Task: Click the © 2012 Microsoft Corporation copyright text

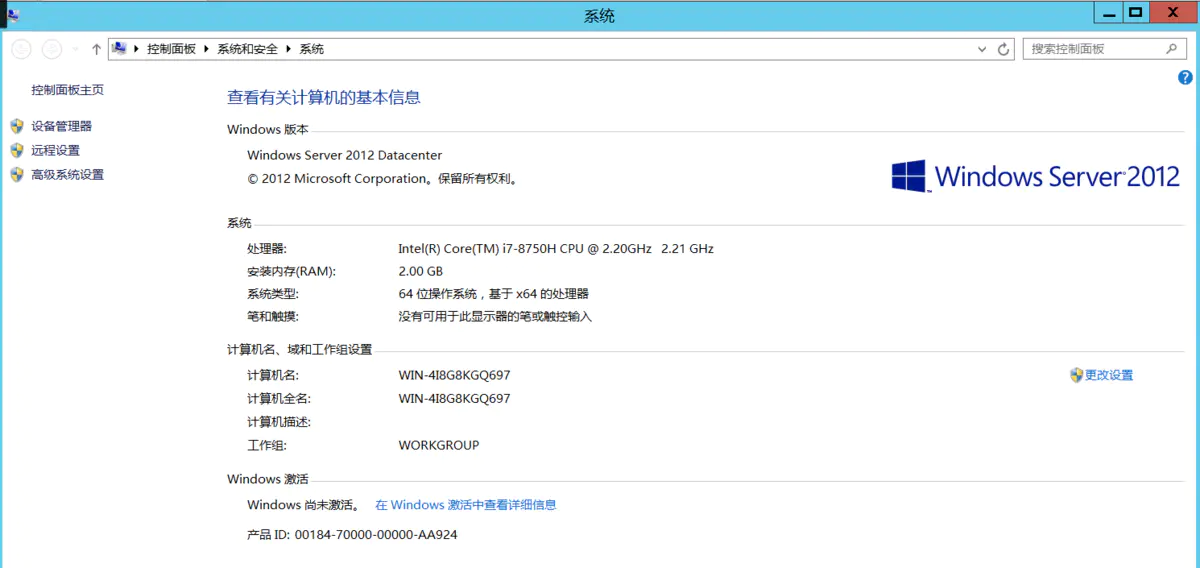Action: pyautogui.click(x=382, y=179)
